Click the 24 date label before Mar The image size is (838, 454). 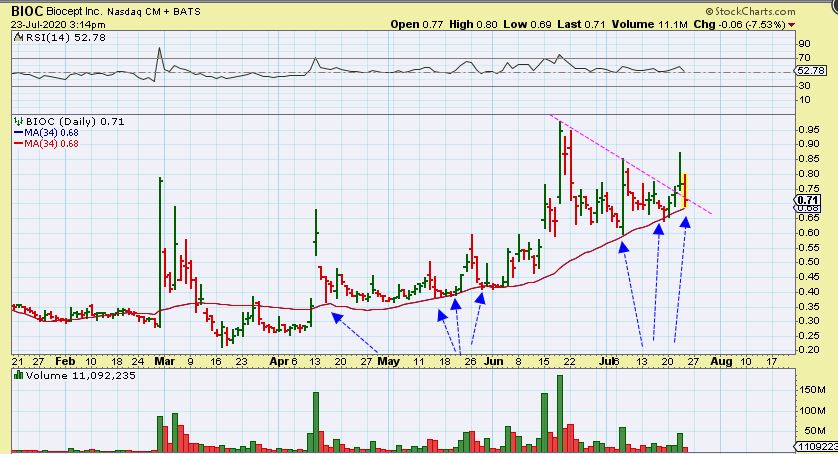(x=138, y=361)
